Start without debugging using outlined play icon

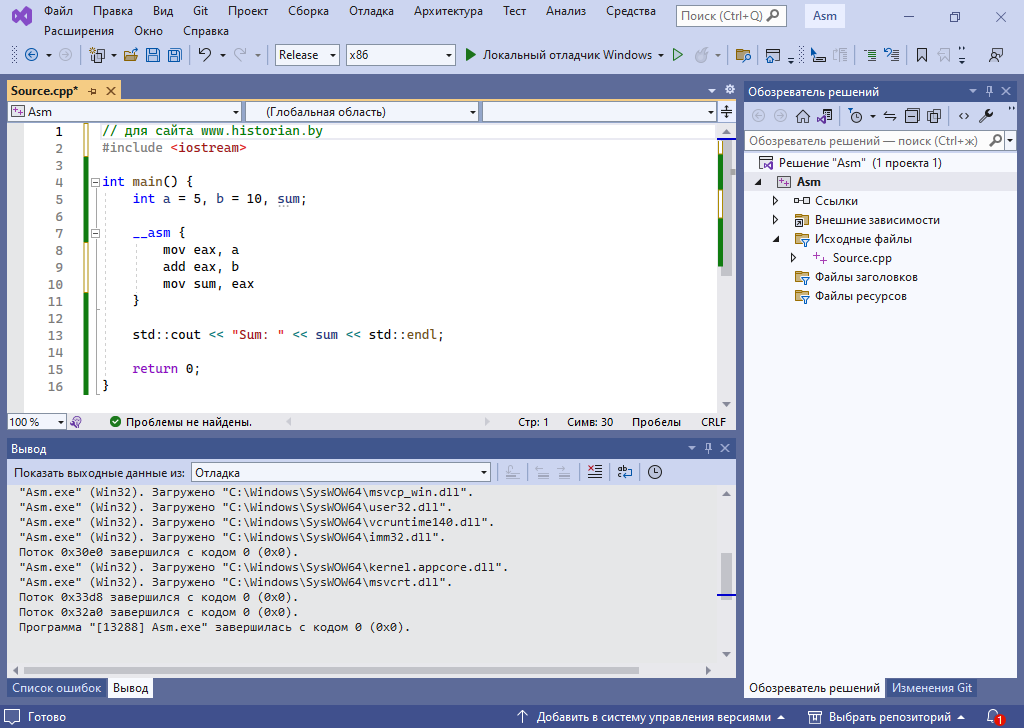tap(677, 55)
